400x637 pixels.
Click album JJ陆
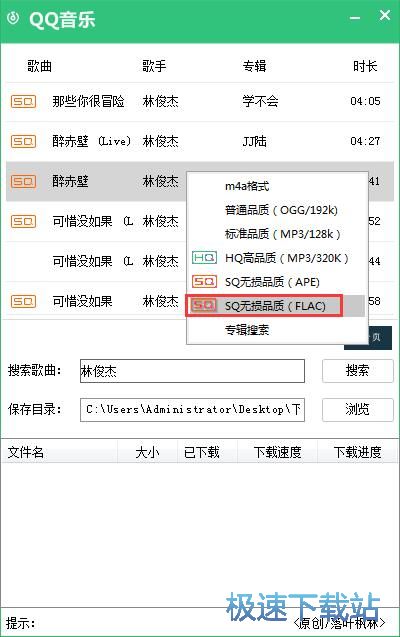coord(255,141)
